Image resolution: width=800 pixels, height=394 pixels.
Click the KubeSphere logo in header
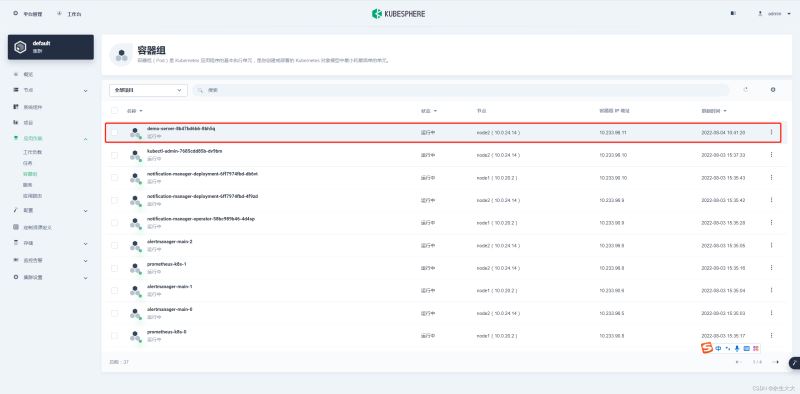click(398, 14)
